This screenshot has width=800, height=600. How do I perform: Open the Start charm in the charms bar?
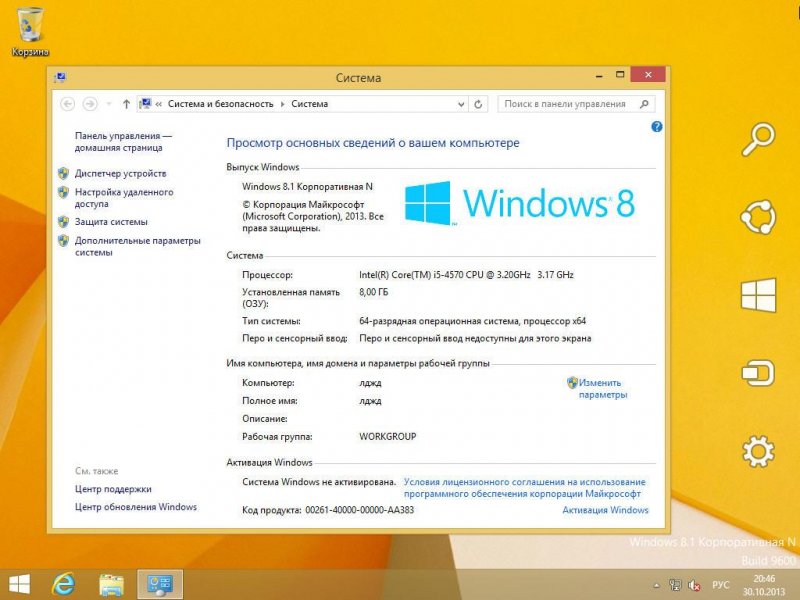758,295
